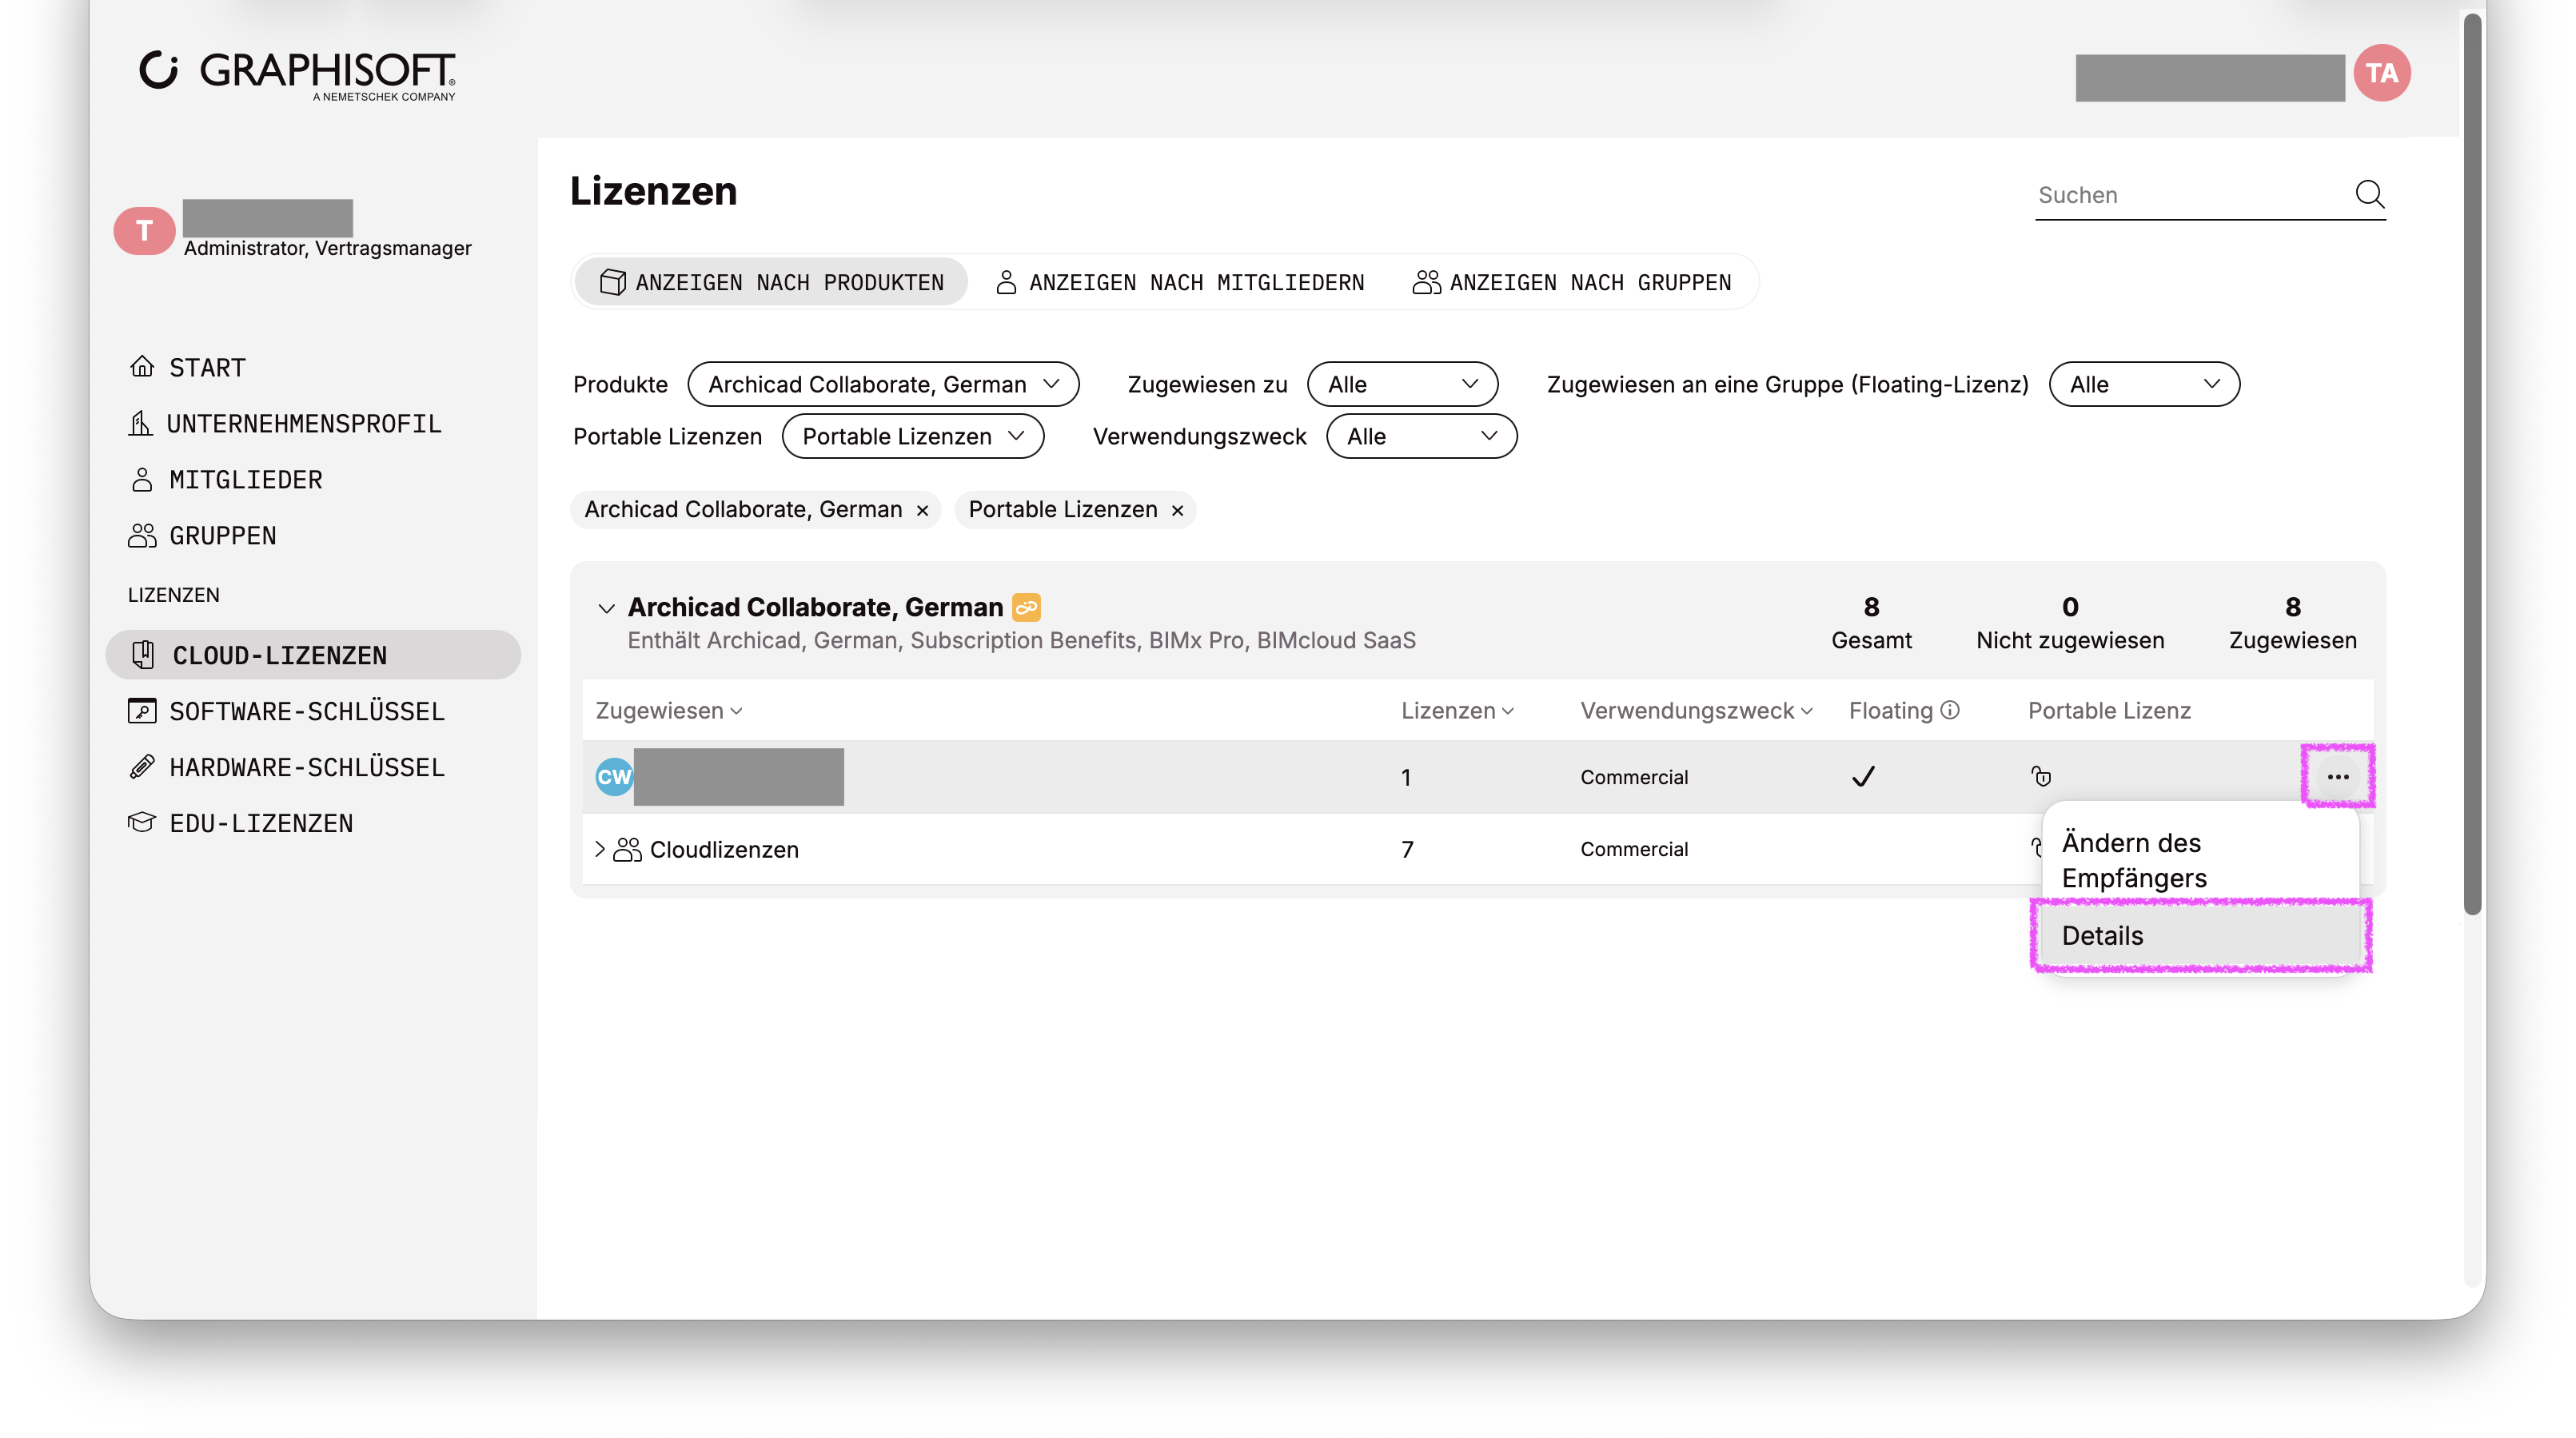Open Gruppen in the sidebar

tap(202, 535)
